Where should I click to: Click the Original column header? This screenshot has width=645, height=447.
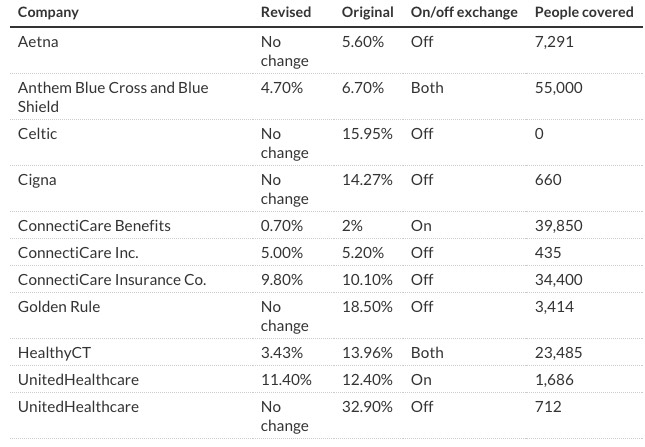(x=367, y=12)
